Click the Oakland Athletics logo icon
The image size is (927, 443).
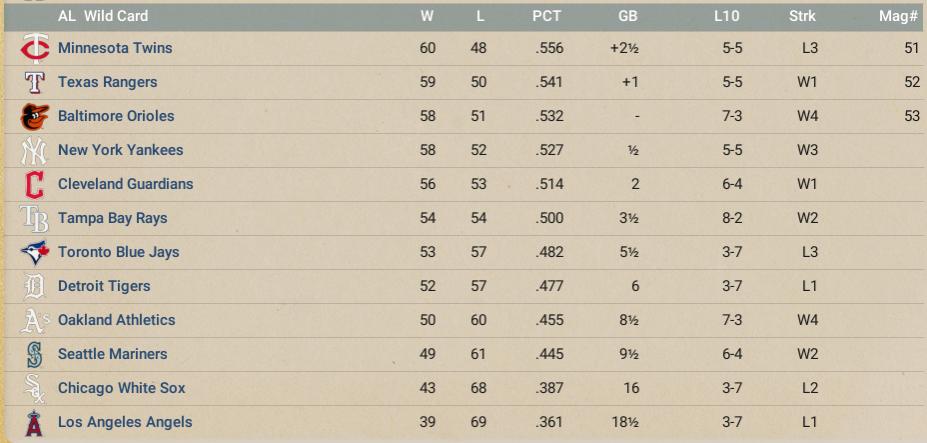34,320
